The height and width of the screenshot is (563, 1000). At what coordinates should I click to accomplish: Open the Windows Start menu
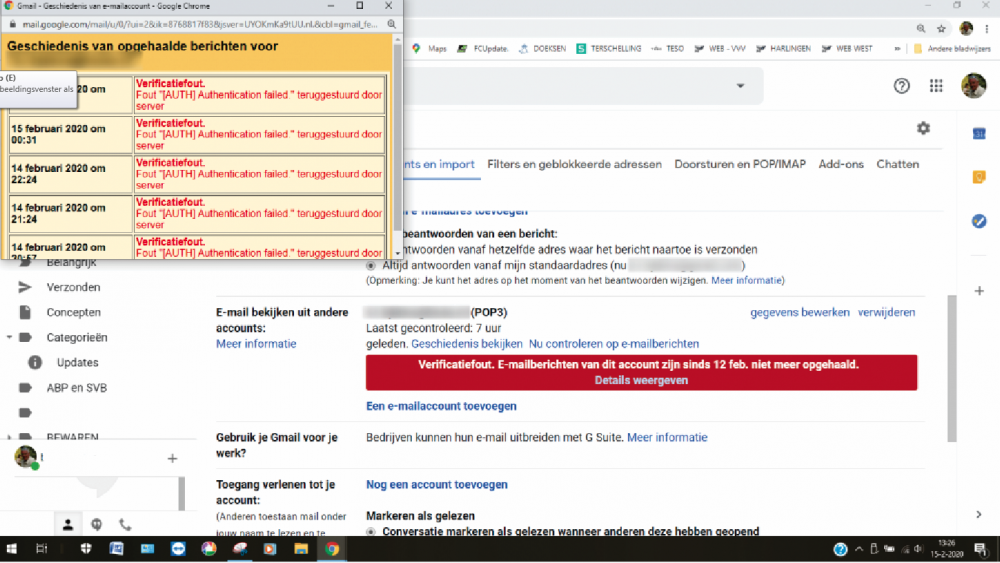pyautogui.click(x=11, y=549)
